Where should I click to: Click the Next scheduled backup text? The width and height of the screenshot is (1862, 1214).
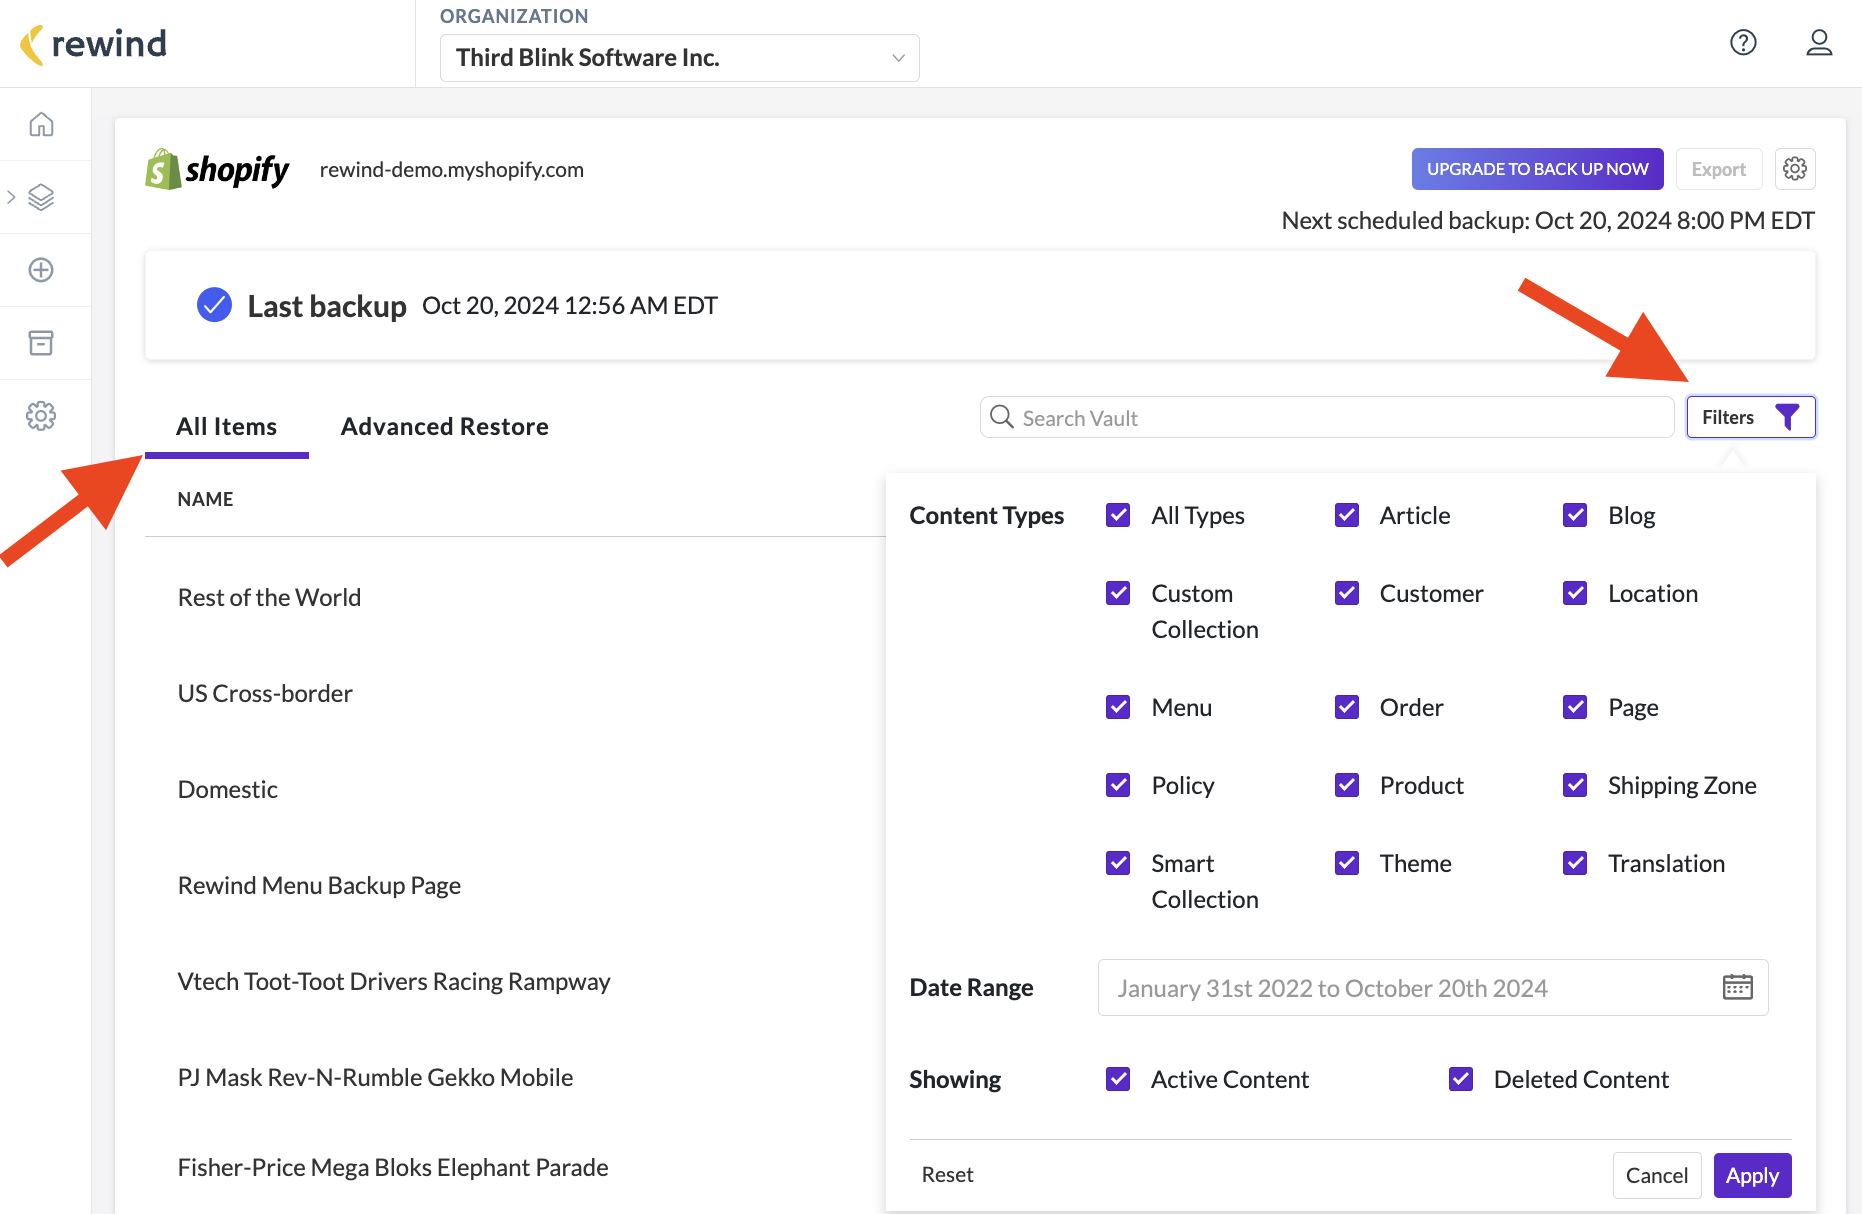1548,221
